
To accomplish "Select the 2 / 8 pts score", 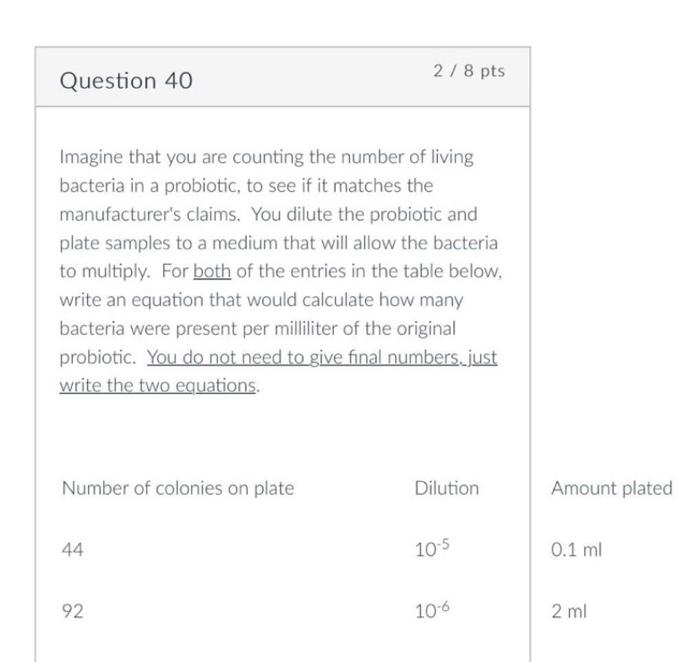I will click(x=469, y=72).
